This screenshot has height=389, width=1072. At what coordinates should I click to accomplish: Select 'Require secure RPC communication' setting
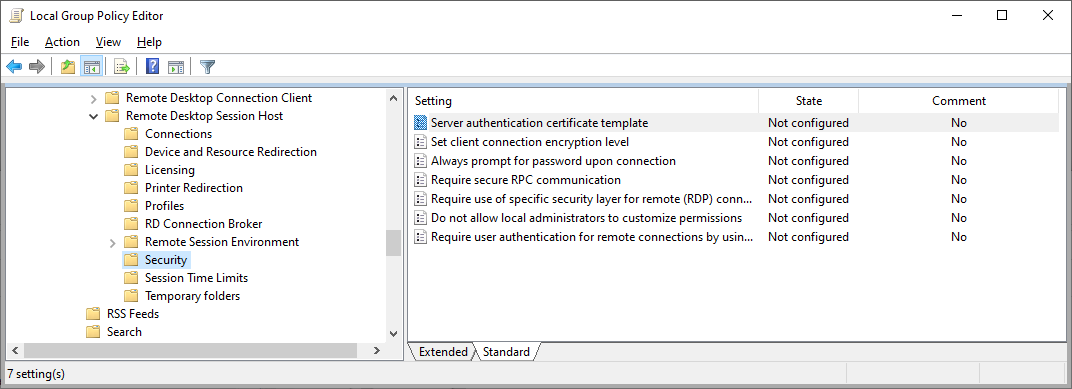[x=526, y=180]
